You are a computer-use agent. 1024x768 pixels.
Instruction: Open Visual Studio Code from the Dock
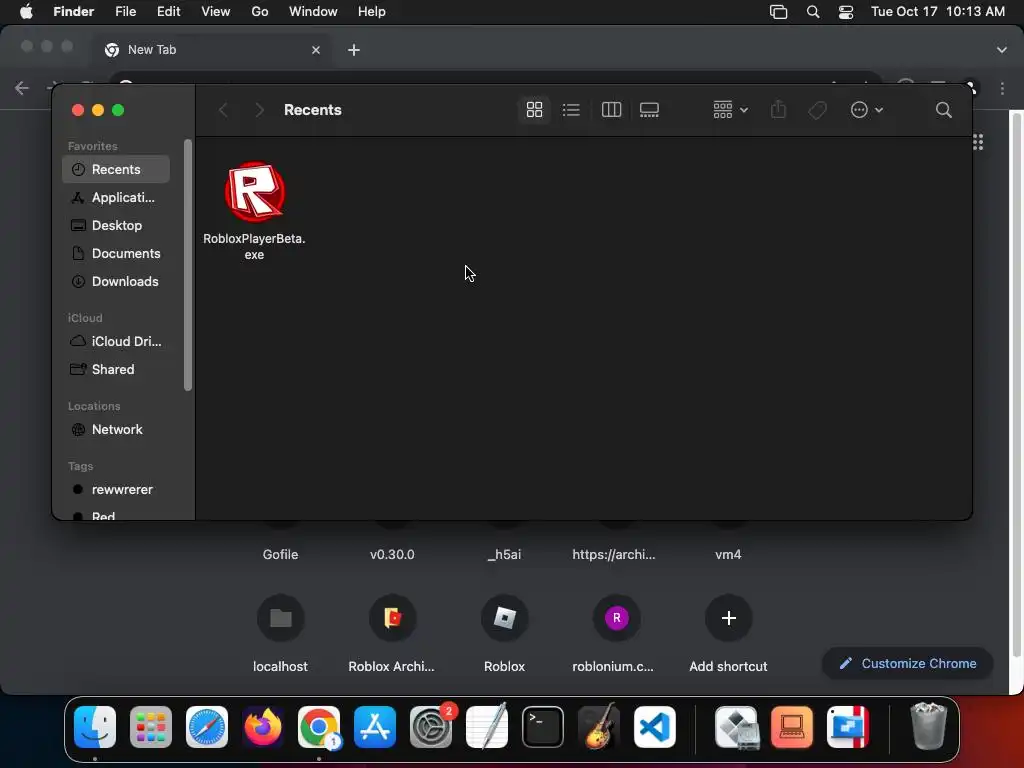click(655, 727)
